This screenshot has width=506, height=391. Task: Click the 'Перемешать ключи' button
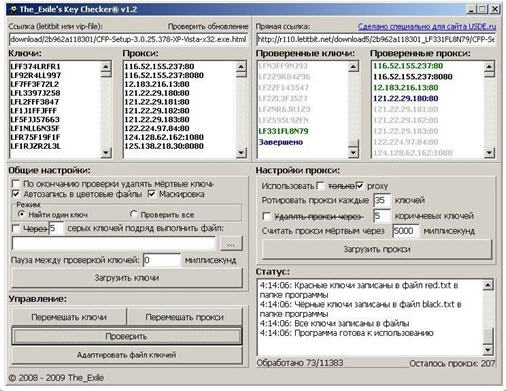coord(69,317)
